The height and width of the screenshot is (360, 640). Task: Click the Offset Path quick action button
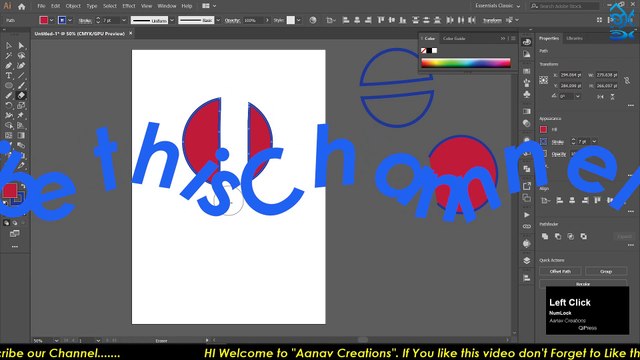[560, 271]
